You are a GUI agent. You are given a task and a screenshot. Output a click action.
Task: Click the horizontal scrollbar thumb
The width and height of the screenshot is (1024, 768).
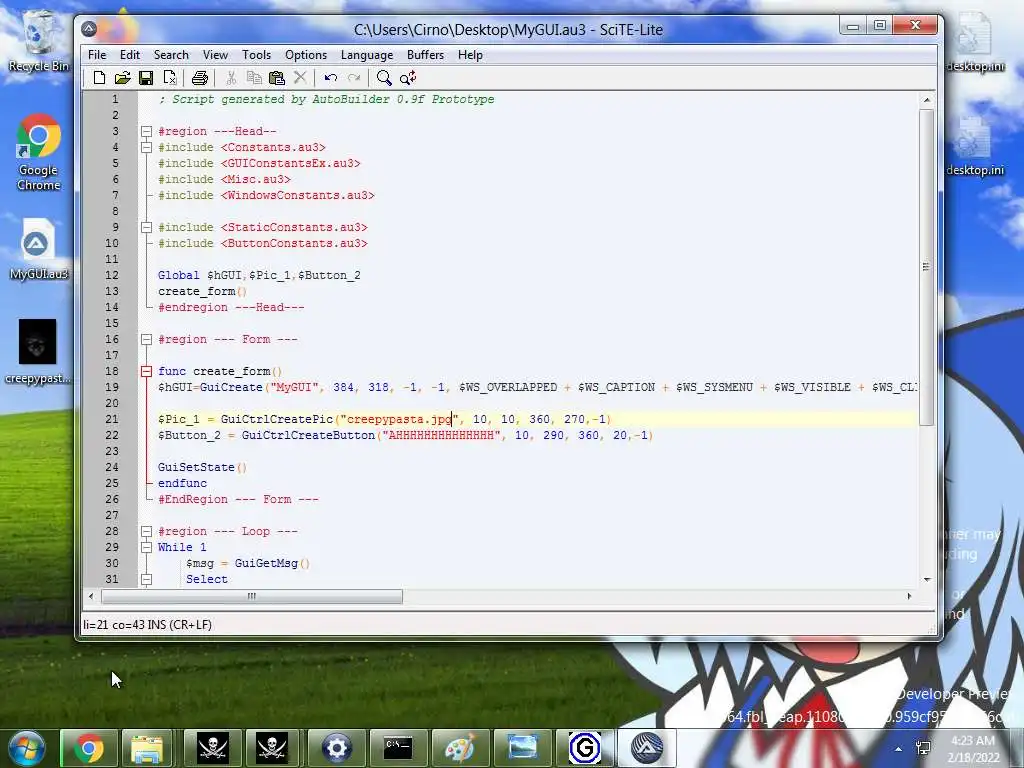pos(252,596)
